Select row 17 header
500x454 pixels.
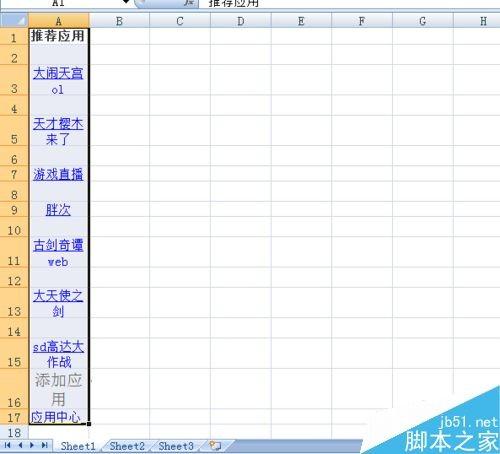(x=14, y=417)
